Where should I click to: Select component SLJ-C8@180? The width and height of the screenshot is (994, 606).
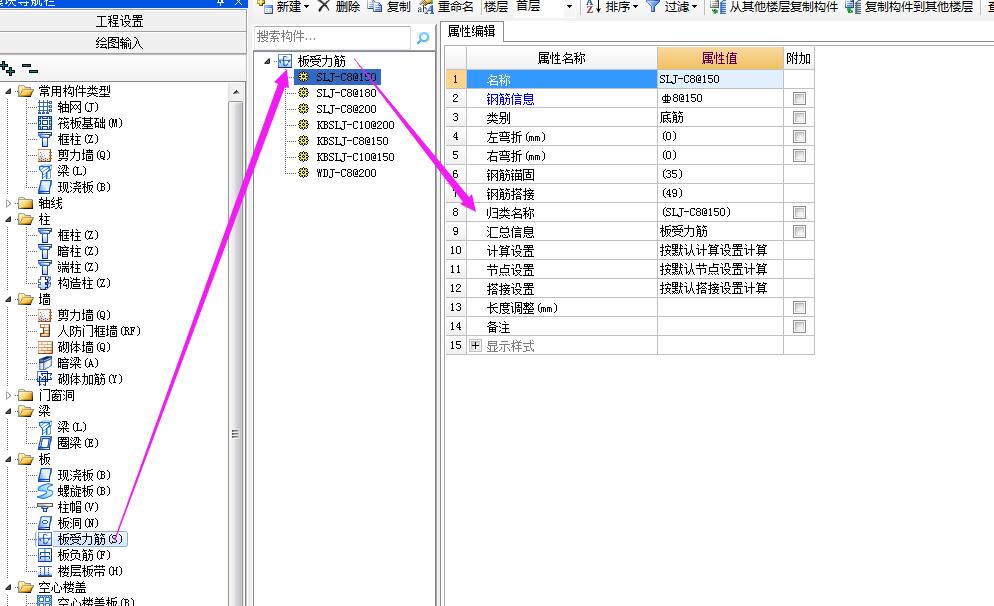point(346,93)
